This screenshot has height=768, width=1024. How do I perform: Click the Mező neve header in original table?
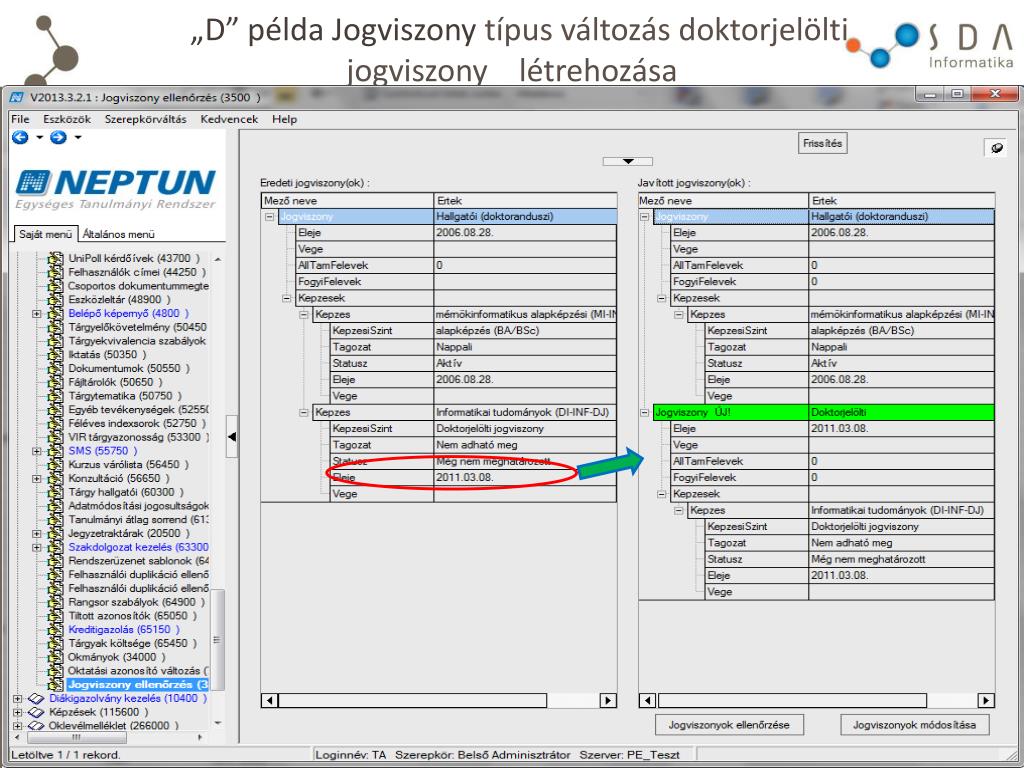(347, 200)
